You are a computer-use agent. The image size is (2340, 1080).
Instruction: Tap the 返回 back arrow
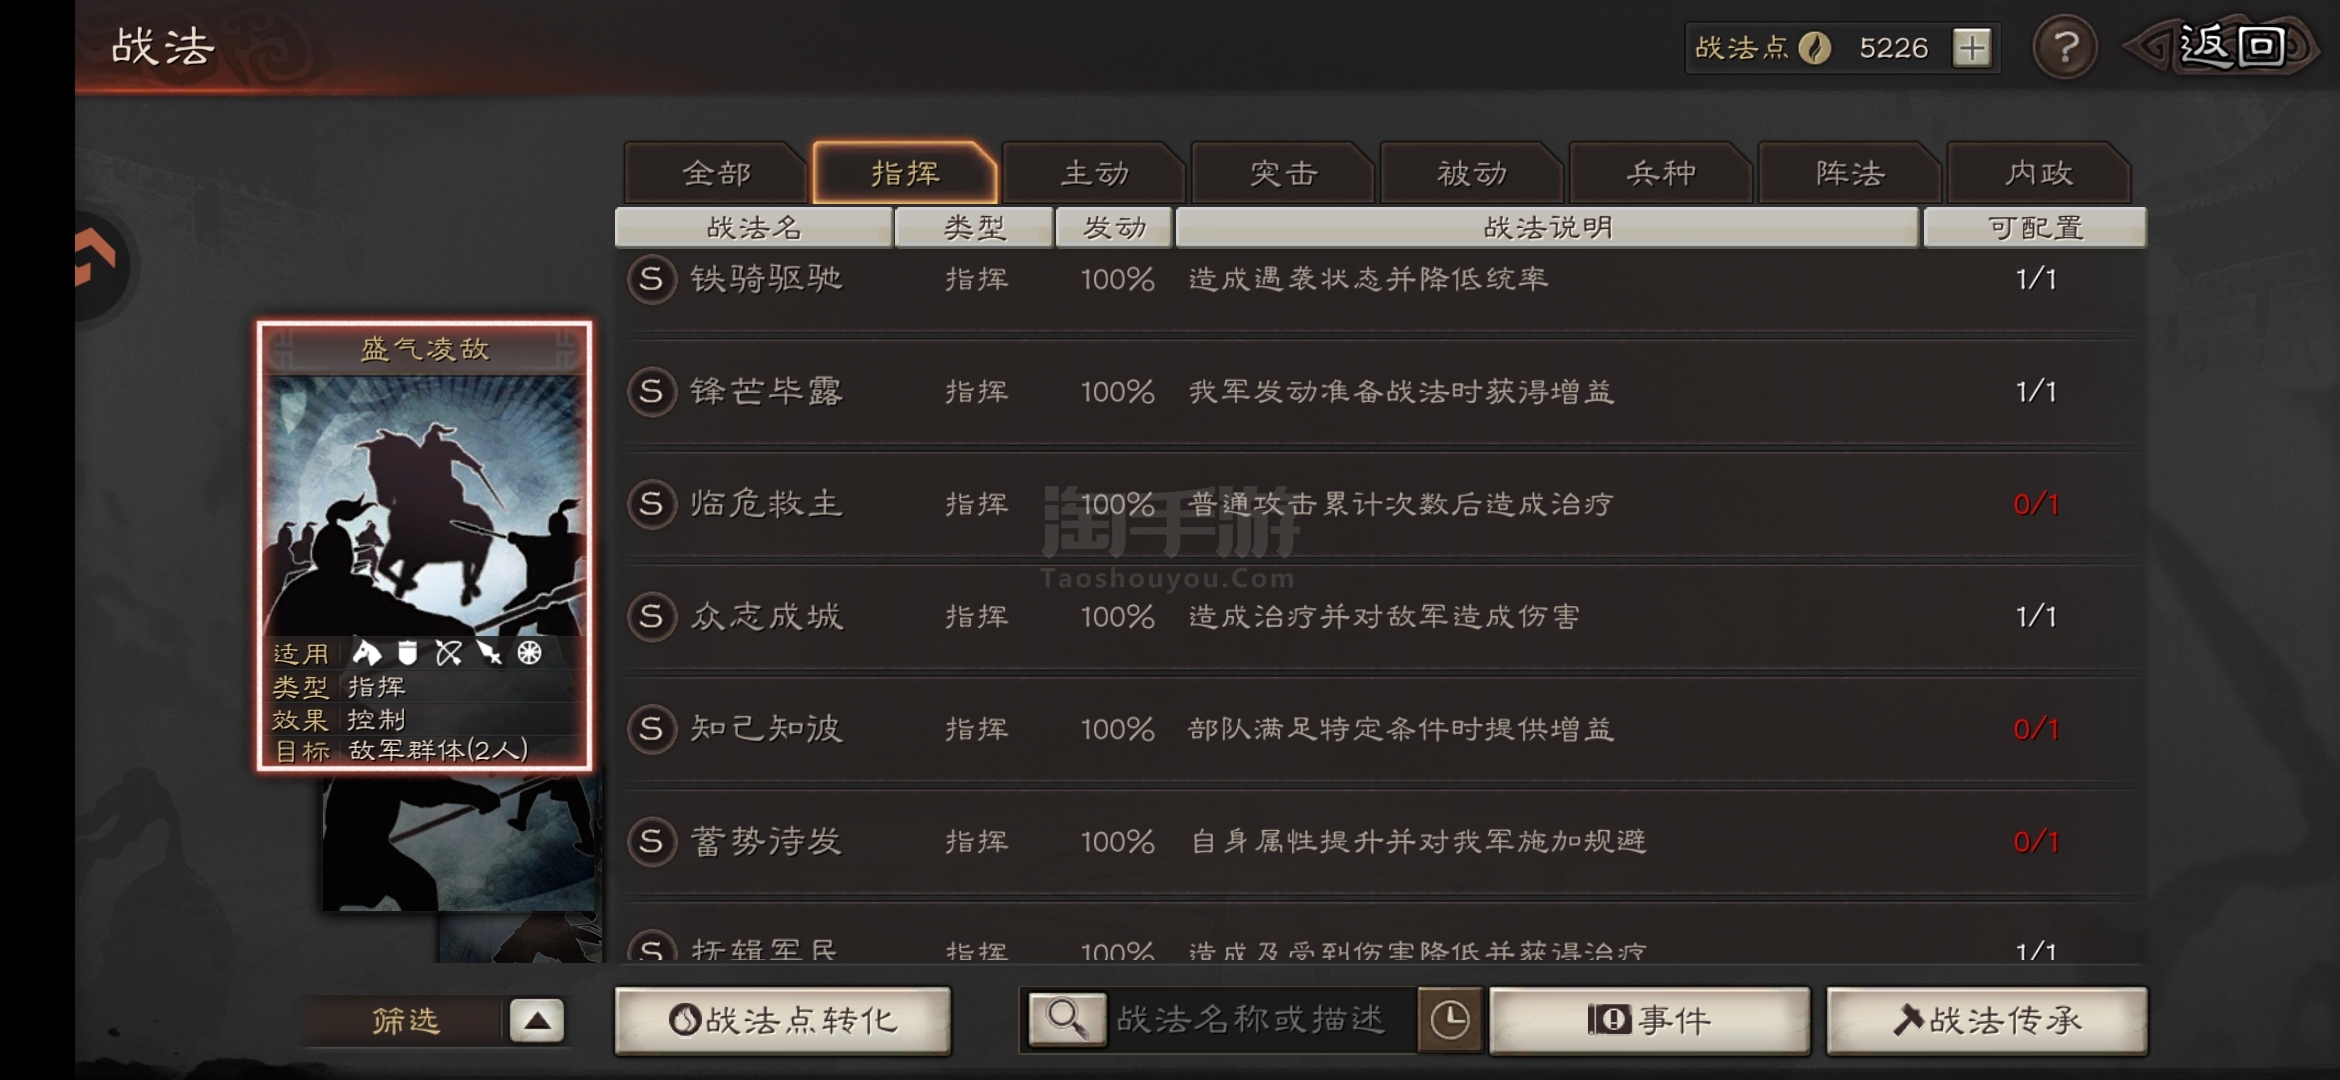coord(2220,46)
